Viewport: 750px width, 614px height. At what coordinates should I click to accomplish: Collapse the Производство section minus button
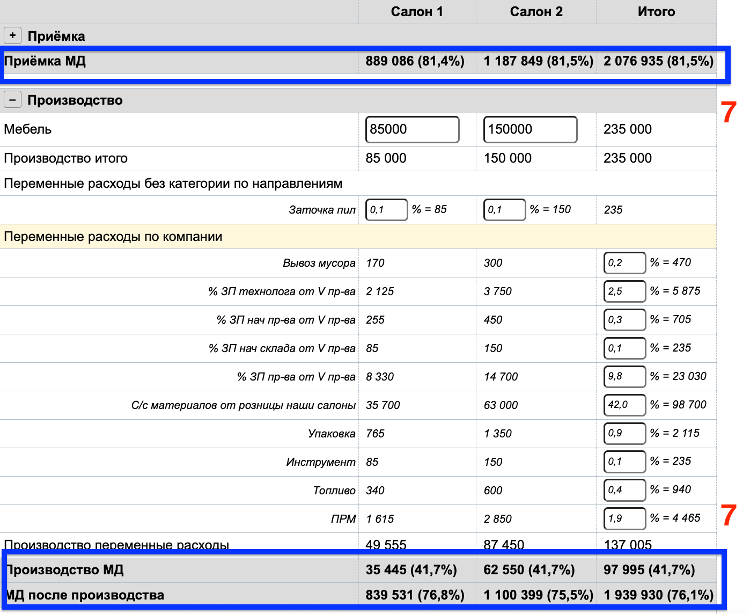pyautogui.click(x=13, y=100)
